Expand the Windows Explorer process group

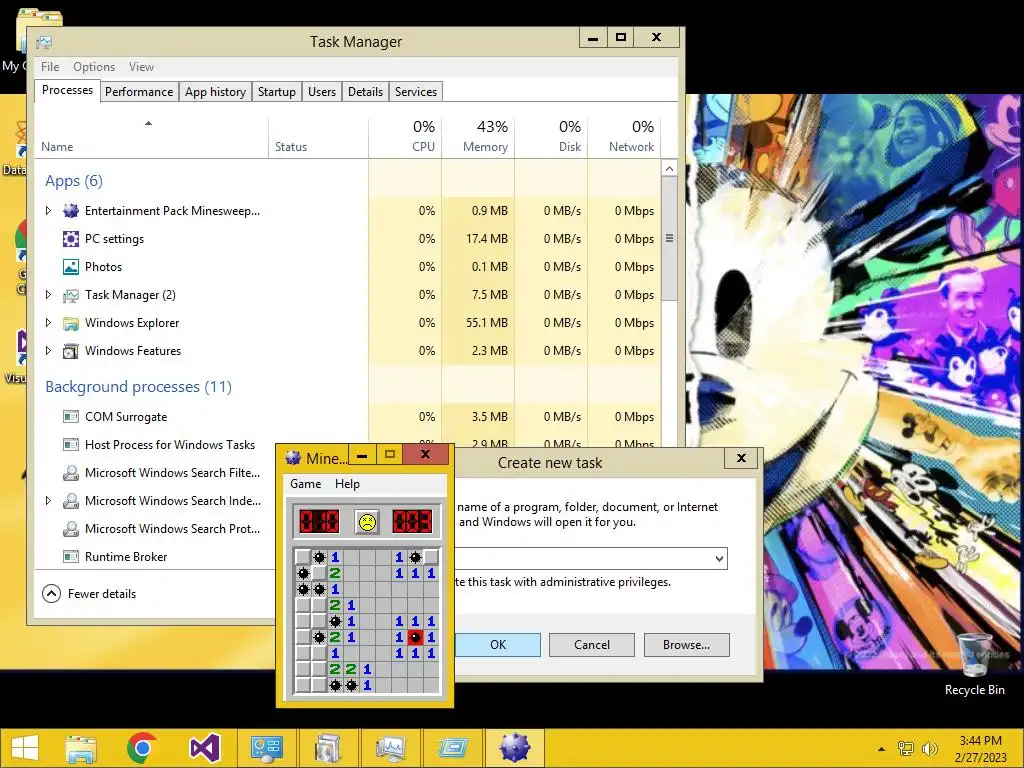[x=48, y=323]
